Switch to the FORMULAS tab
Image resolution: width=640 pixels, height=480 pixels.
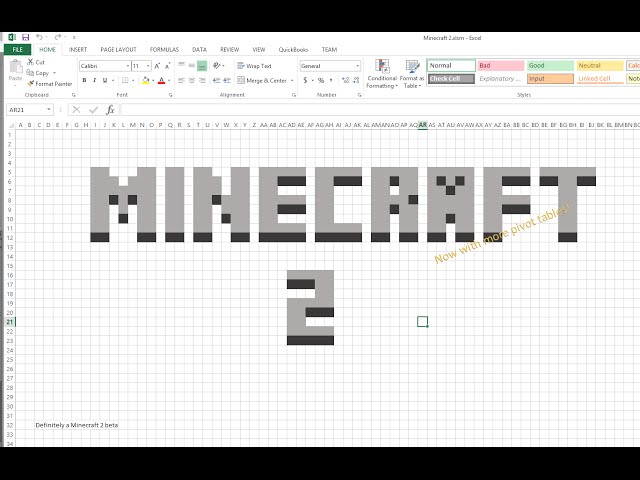164,49
